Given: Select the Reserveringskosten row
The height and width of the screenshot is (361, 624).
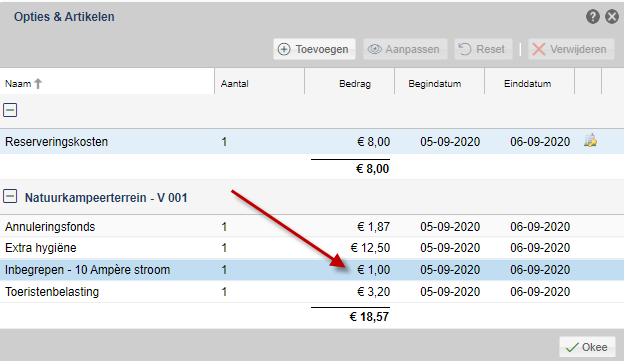Looking at the screenshot, I should [312, 142].
